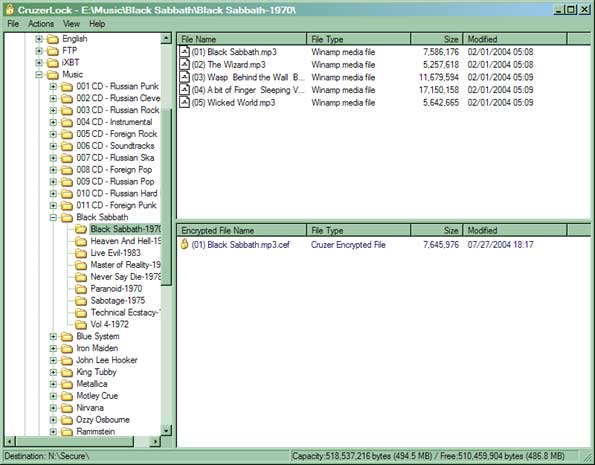Open the View menu
595x465 pixels.
(x=71, y=24)
